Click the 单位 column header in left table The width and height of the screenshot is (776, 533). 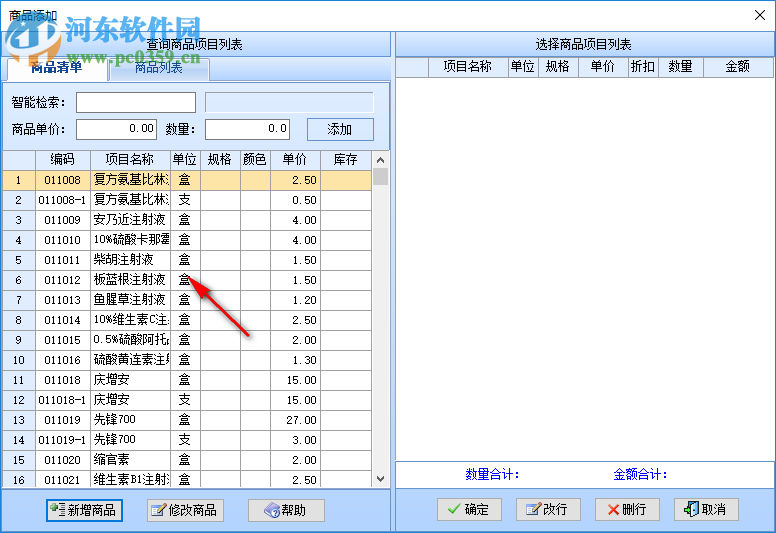(185, 160)
